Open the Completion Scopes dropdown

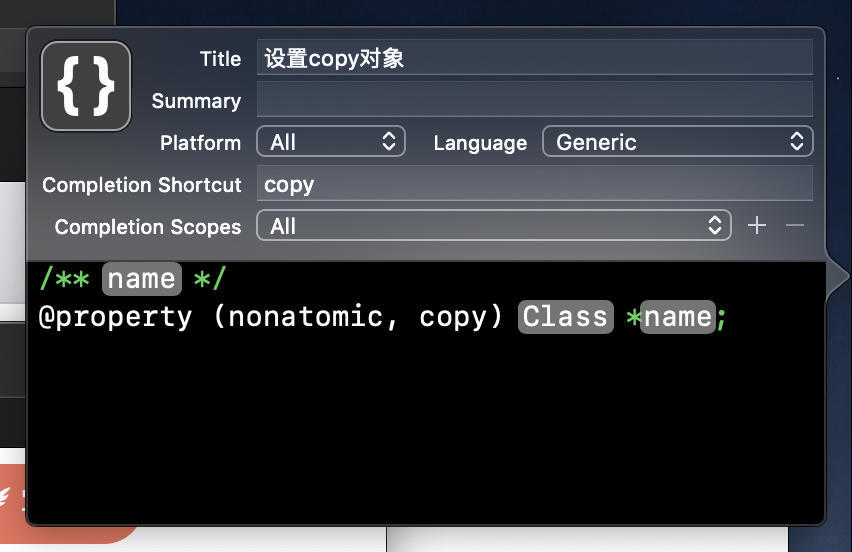pos(494,225)
